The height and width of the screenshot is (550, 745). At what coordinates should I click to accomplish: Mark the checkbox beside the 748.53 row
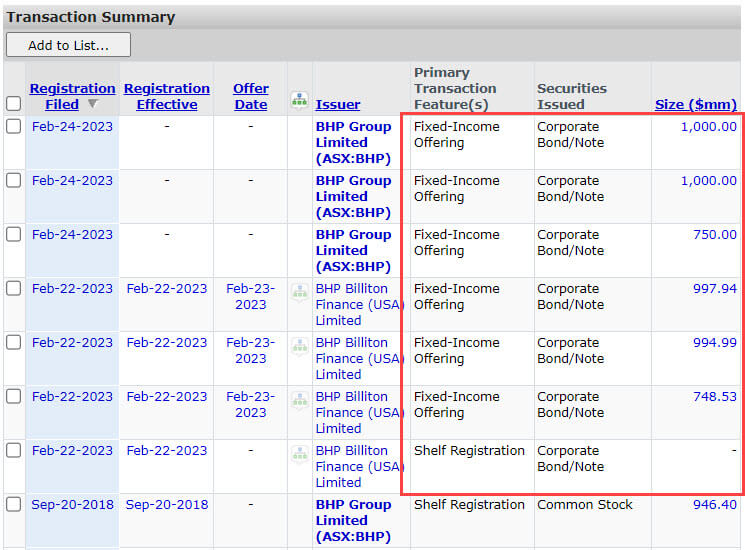[14, 396]
